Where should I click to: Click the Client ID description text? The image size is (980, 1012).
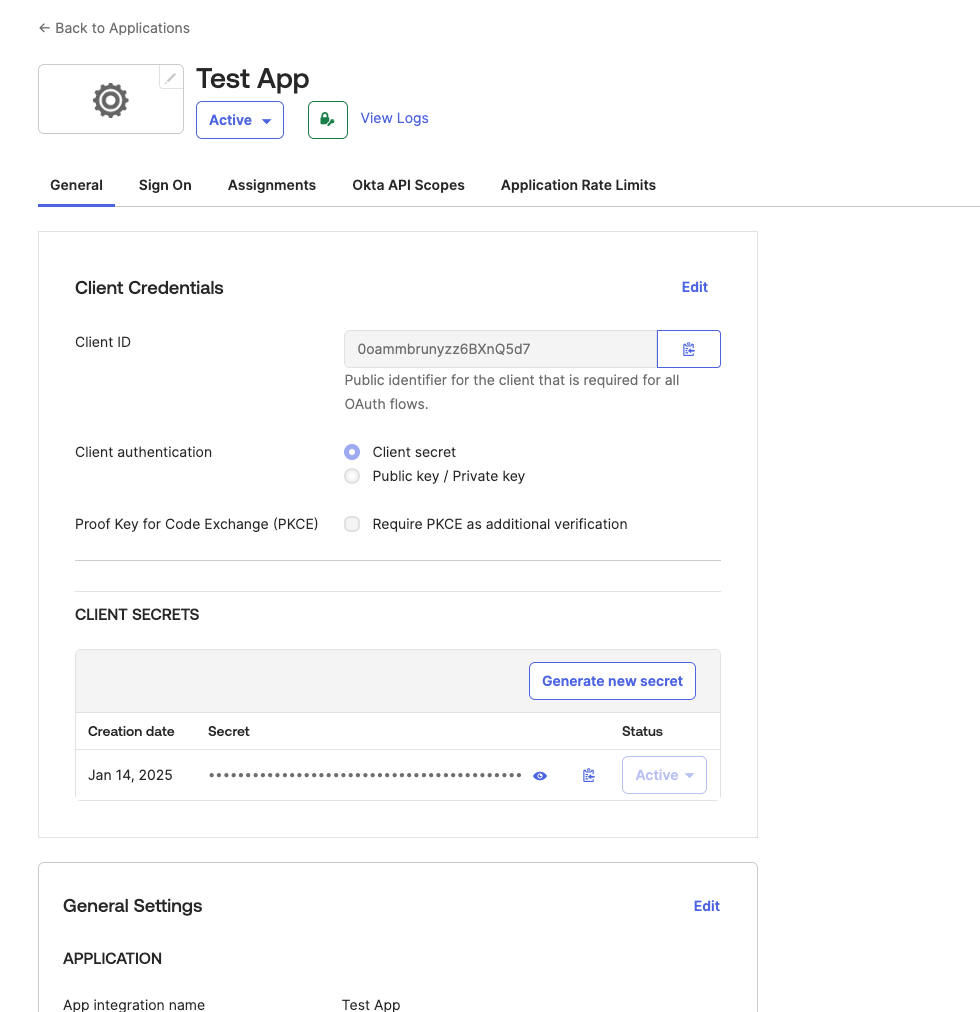[x=511, y=392]
